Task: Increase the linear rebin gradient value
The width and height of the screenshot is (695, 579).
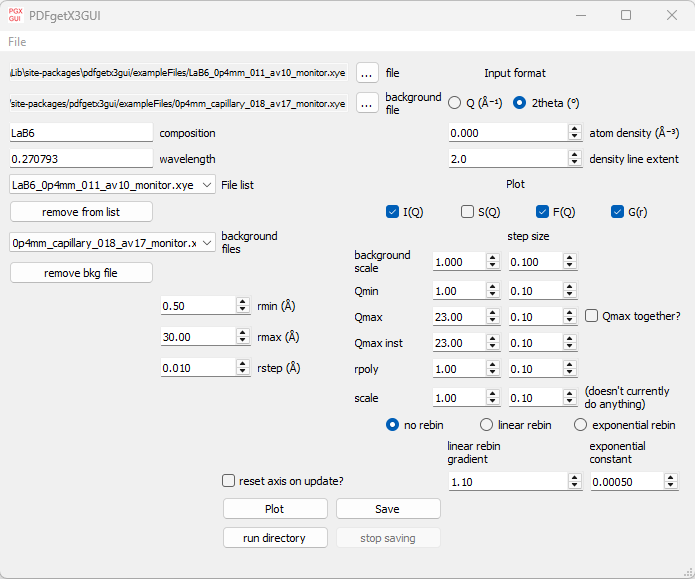Action: [574, 477]
